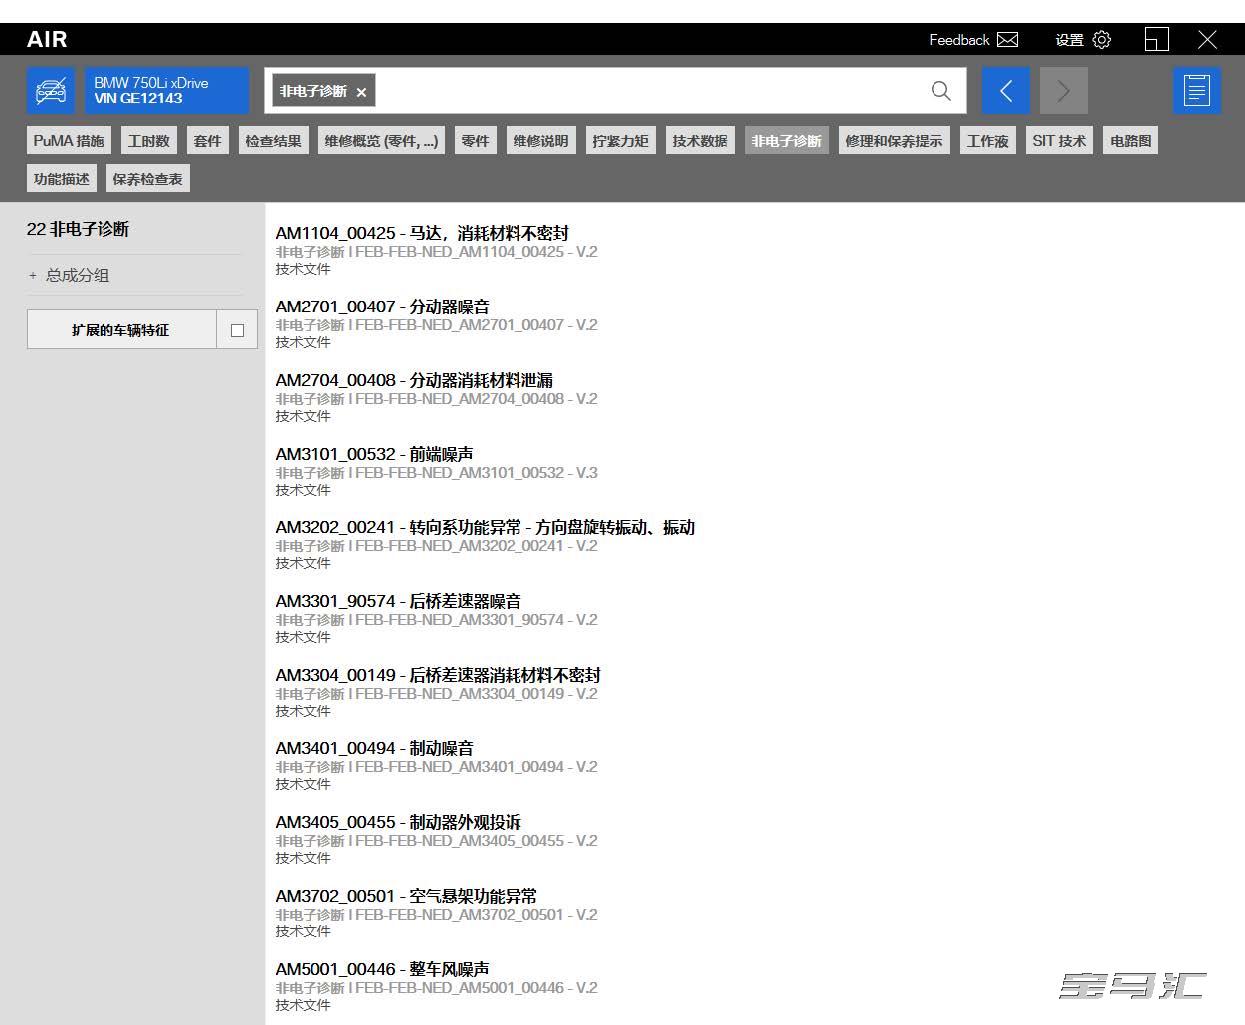Image resolution: width=1245 pixels, height=1025 pixels.
Task: Click the restore window icon
Action: [x=1157, y=40]
